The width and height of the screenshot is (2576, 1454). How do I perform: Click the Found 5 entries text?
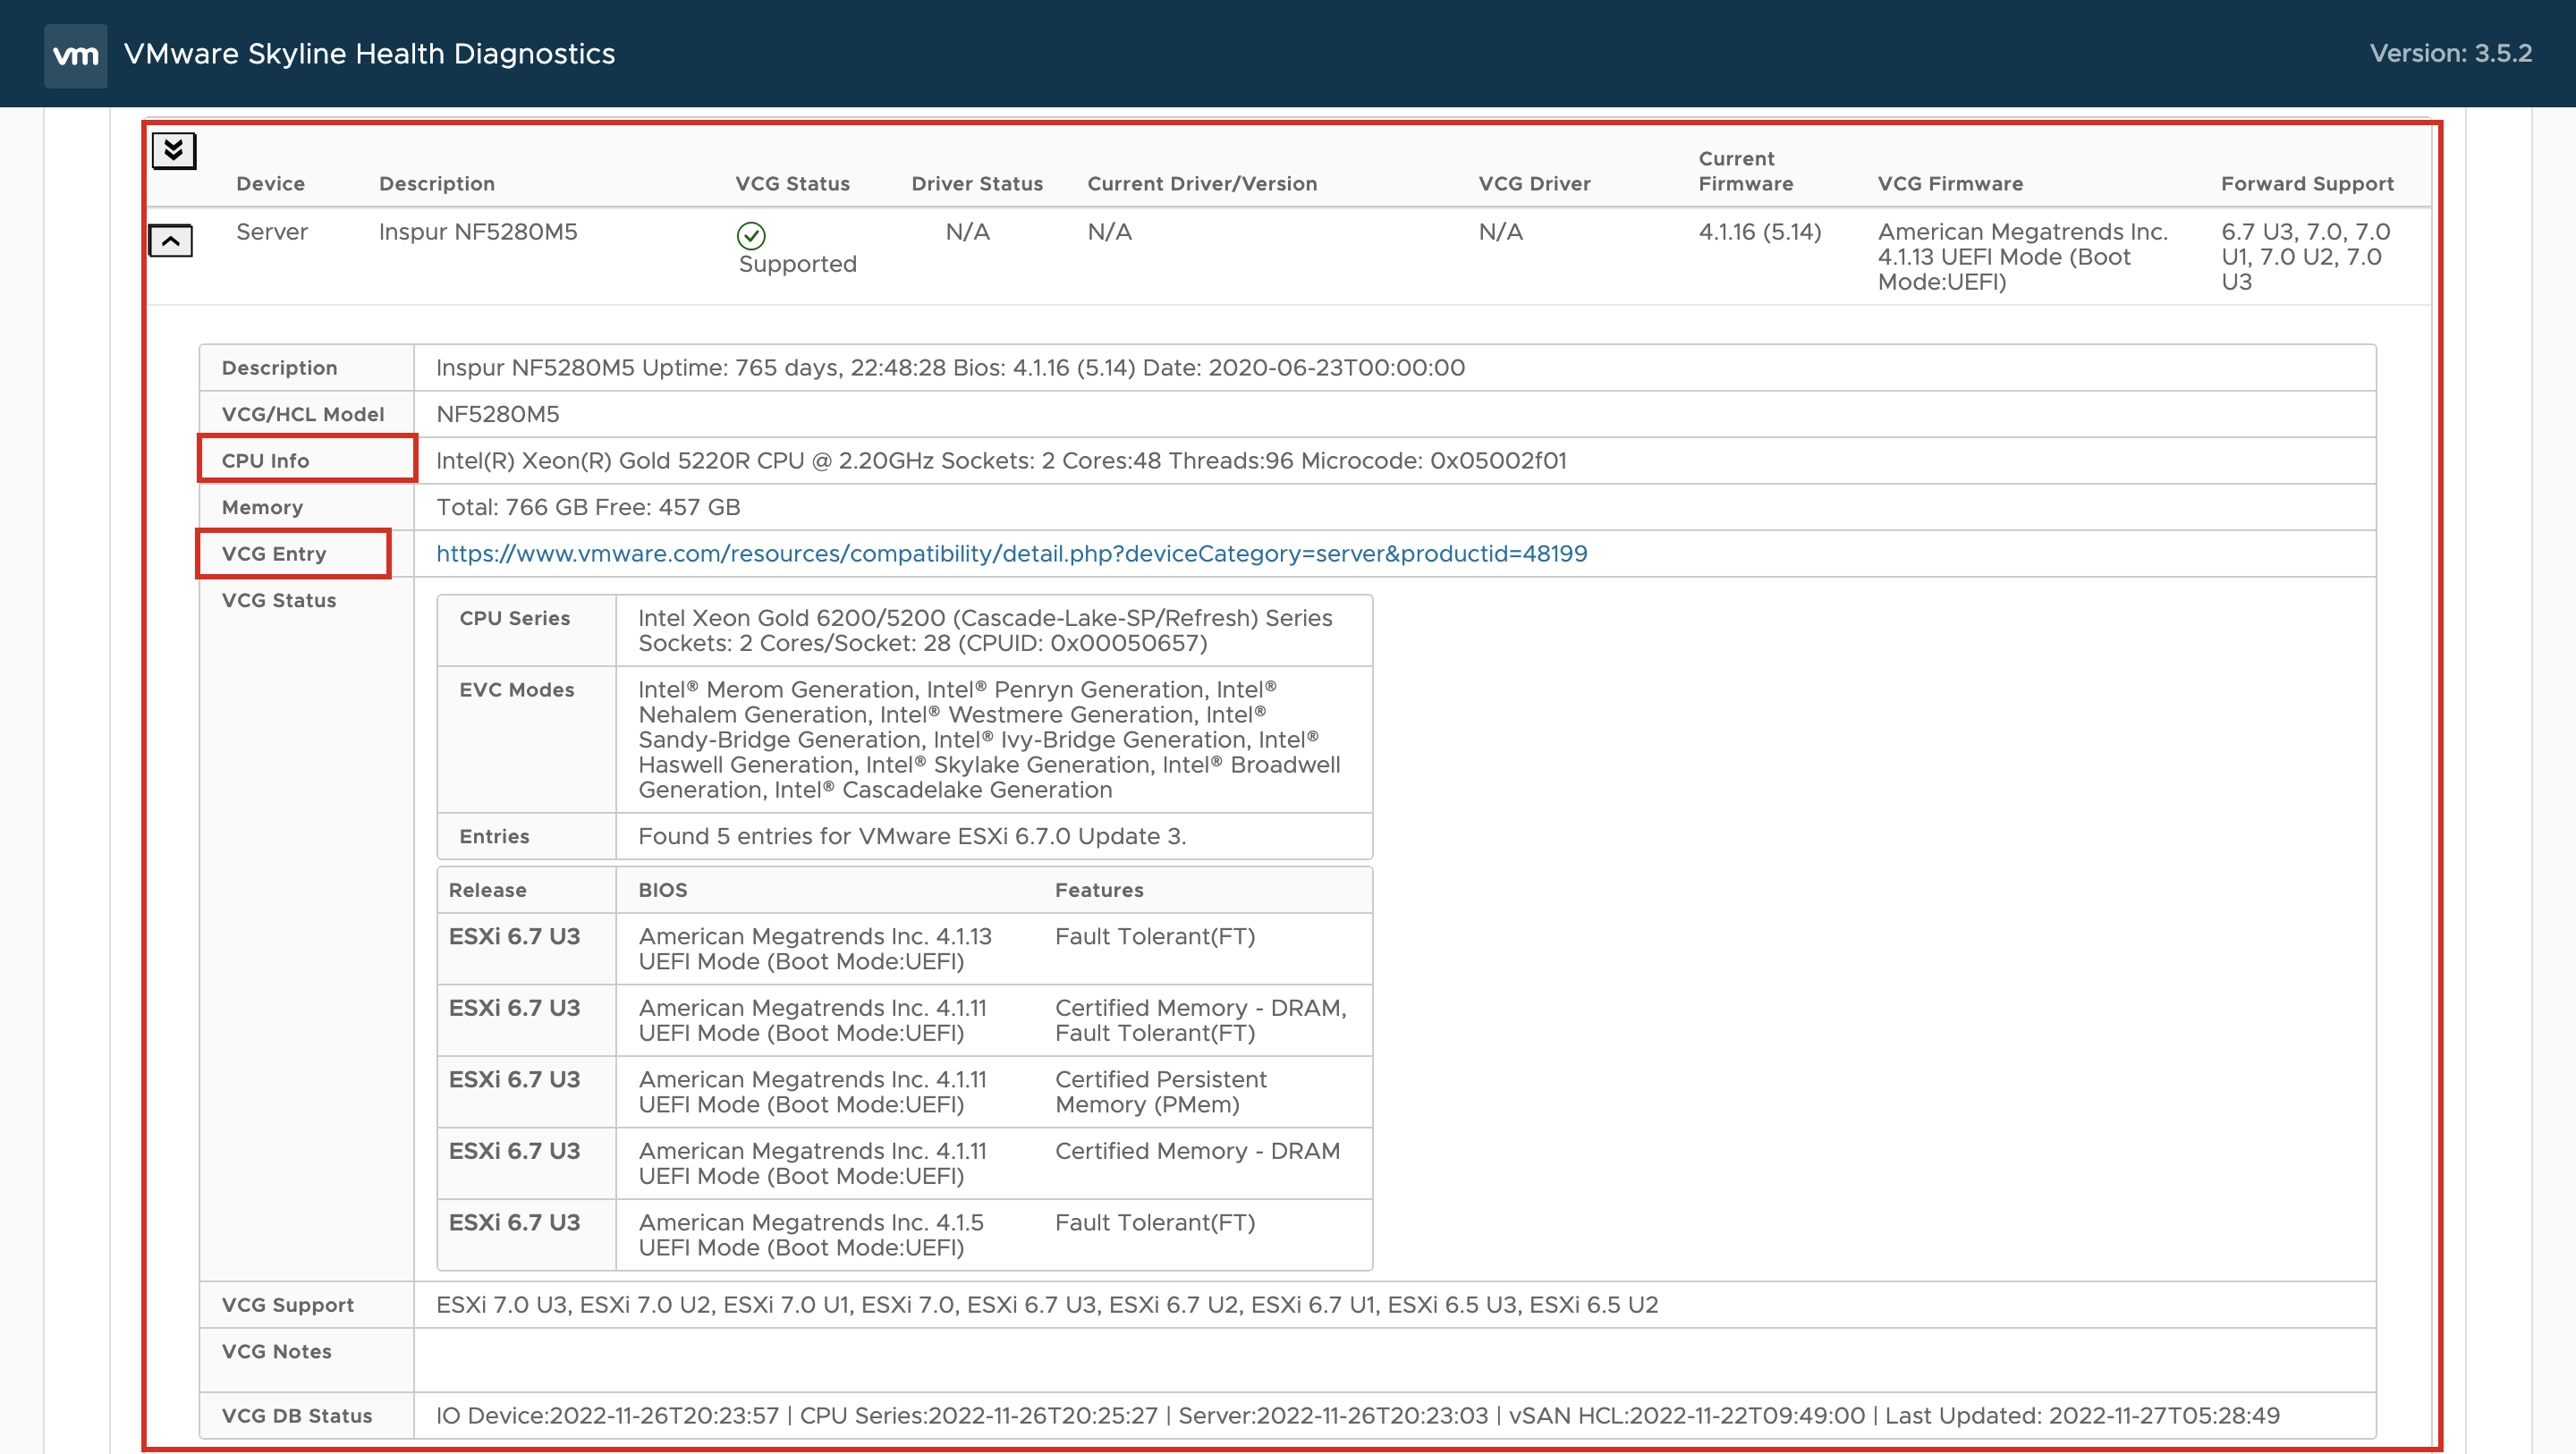(911, 836)
